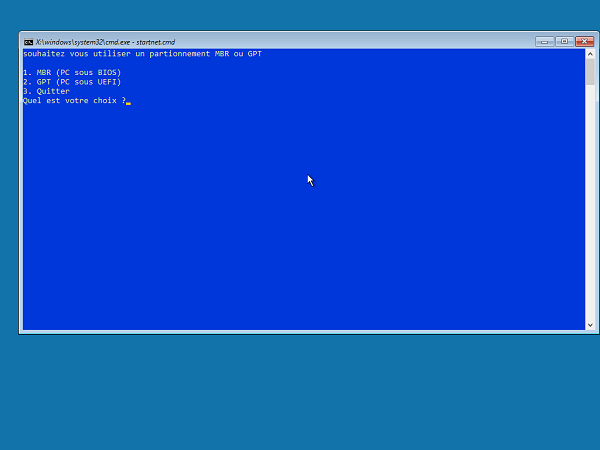Click the vertical scrollbar thumb
600x450 pixels.
[x=590, y=72]
